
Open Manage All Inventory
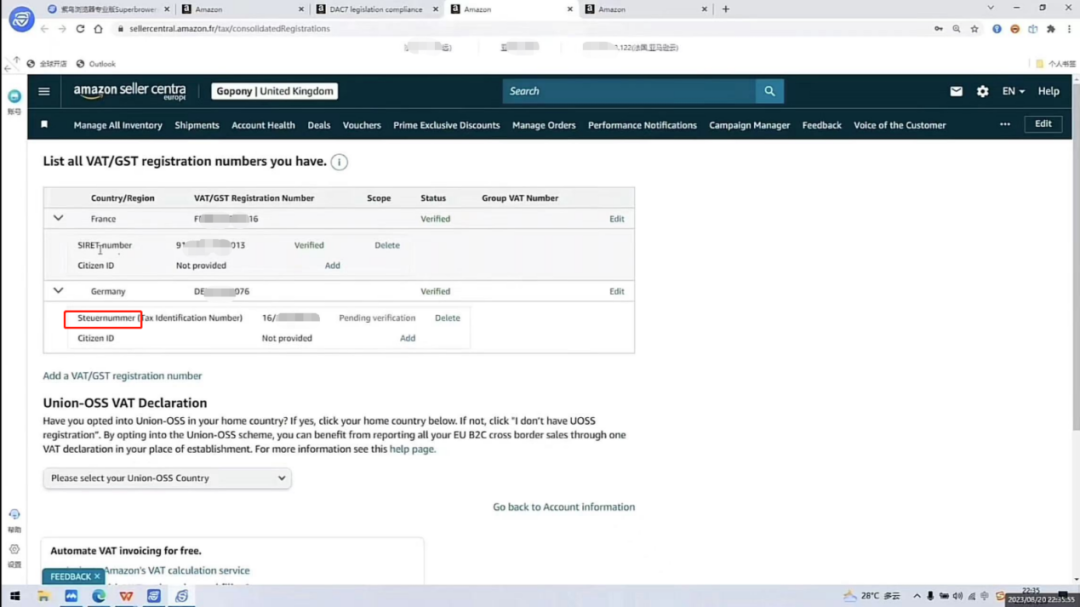[x=118, y=125]
